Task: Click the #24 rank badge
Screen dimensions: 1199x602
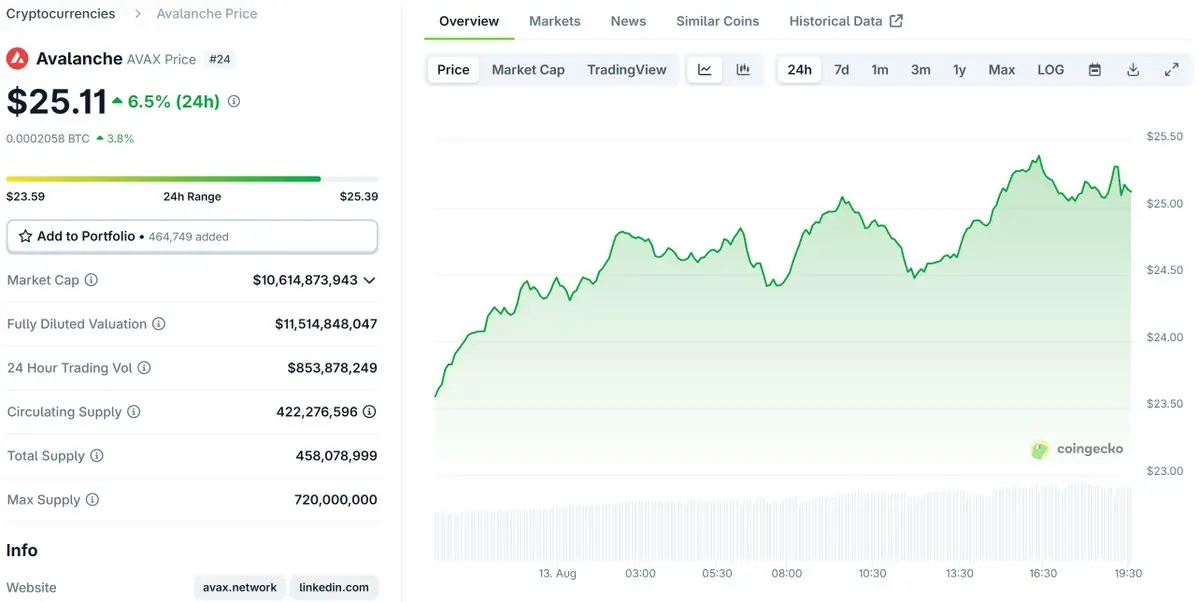Action: (x=220, y=59)
